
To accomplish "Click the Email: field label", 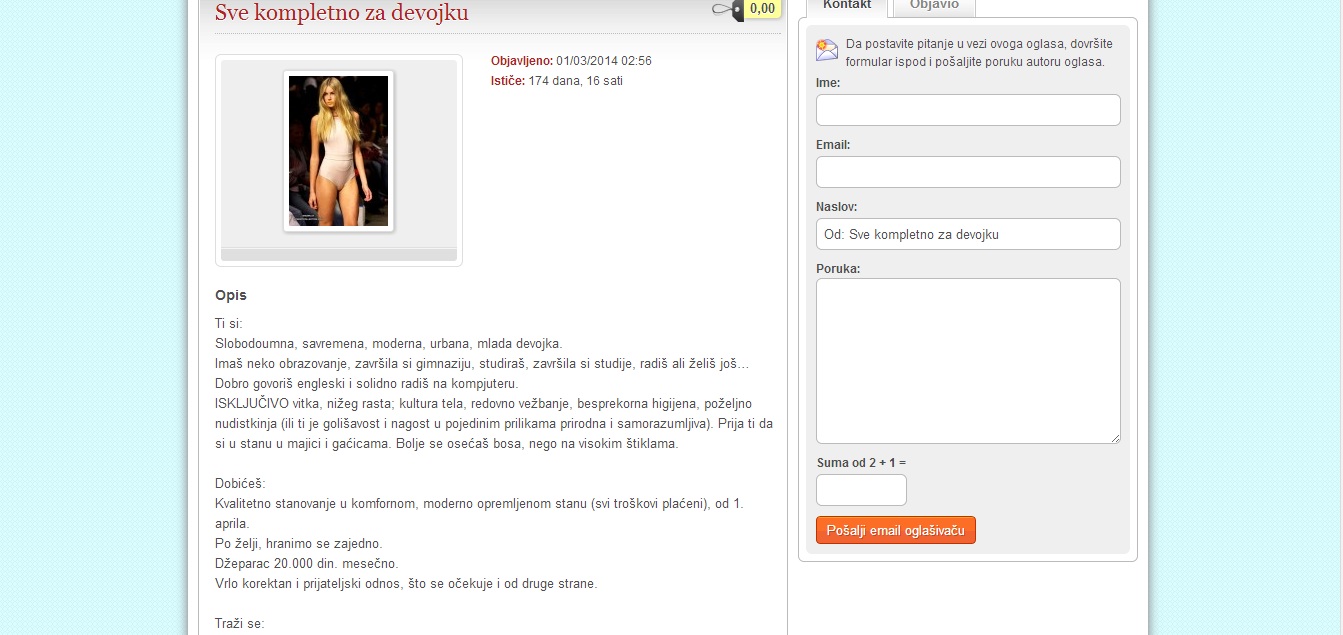I will coord(832,145).
